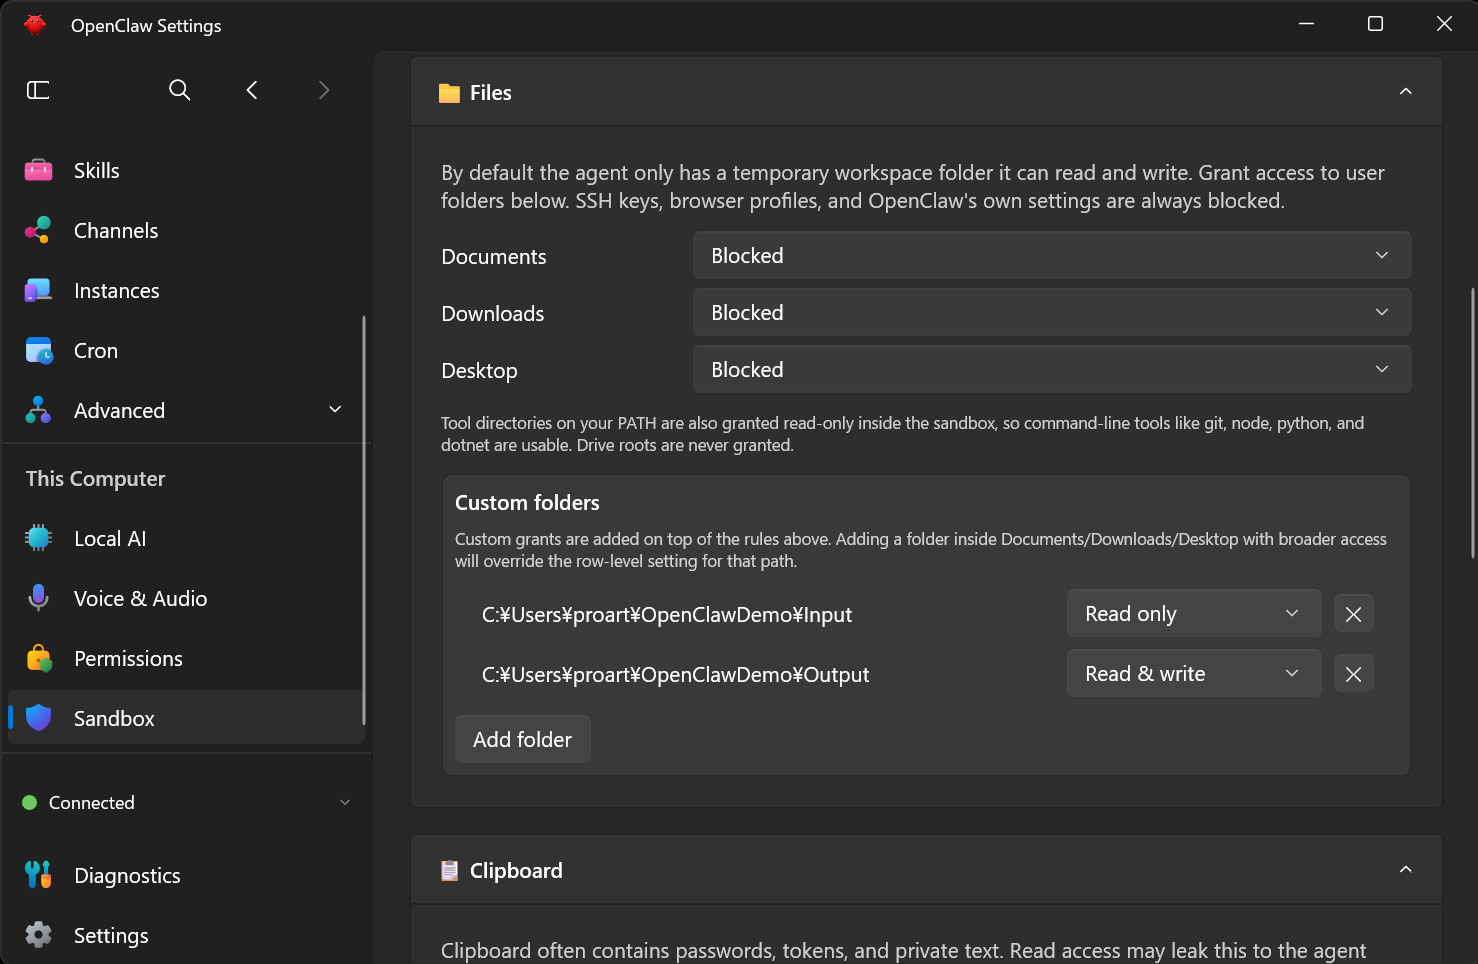
Task: Click the sidebar vertical scrollbar
Action: (x=364, y=520)
